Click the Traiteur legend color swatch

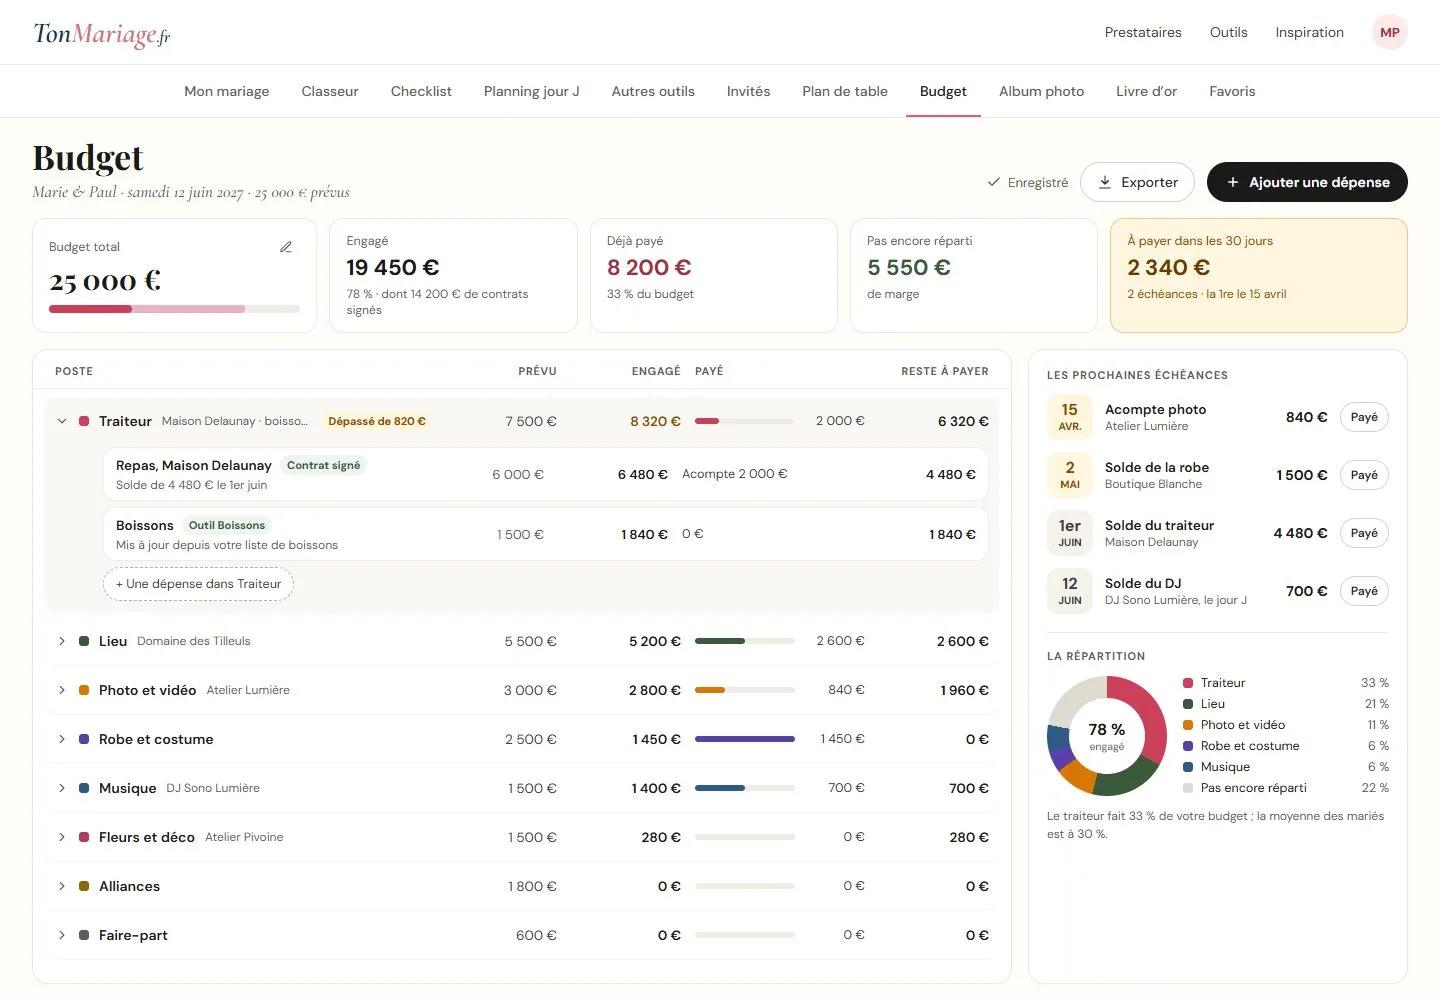tap(1188, 683)
